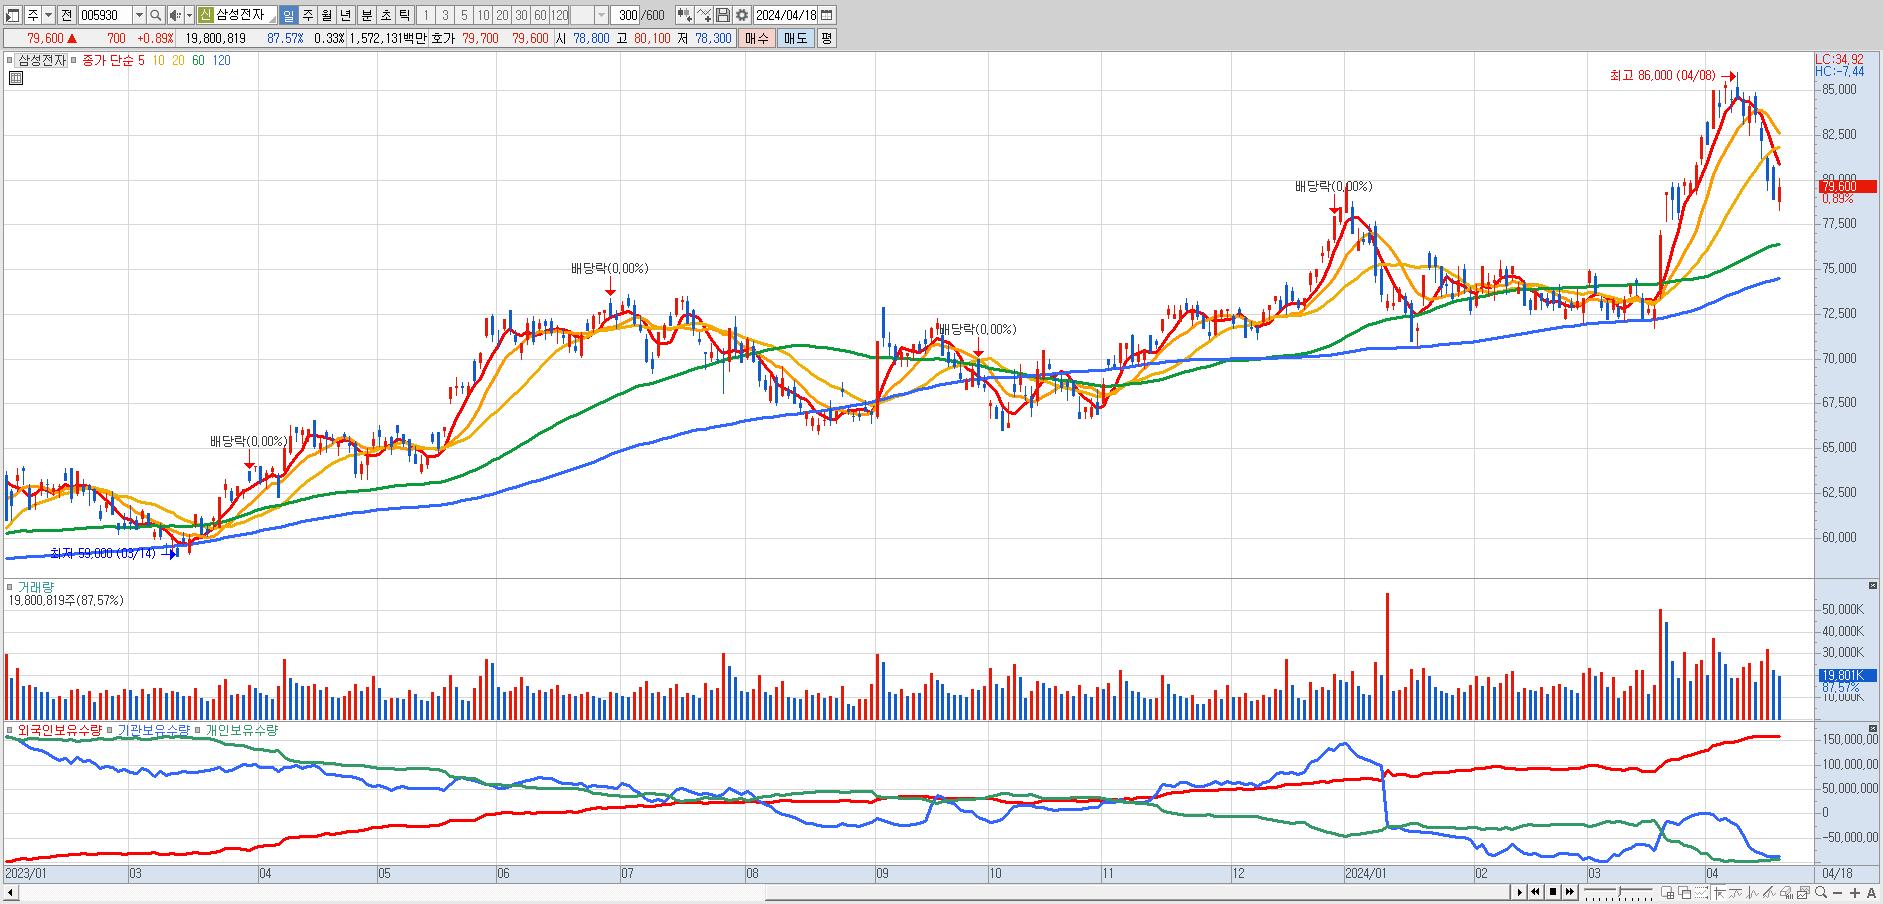
Task: Click the line-chart add indicator icon
Action: (704, 15)
